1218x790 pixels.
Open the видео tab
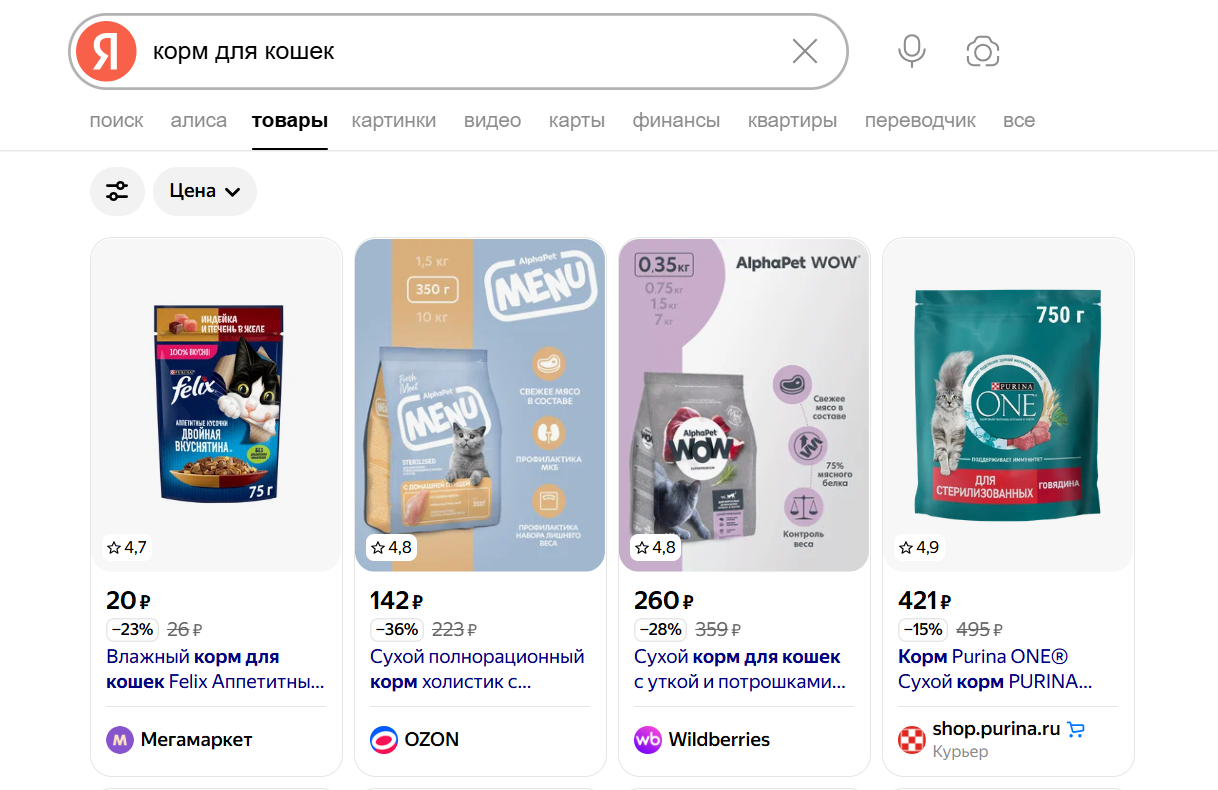pos(492,121)
